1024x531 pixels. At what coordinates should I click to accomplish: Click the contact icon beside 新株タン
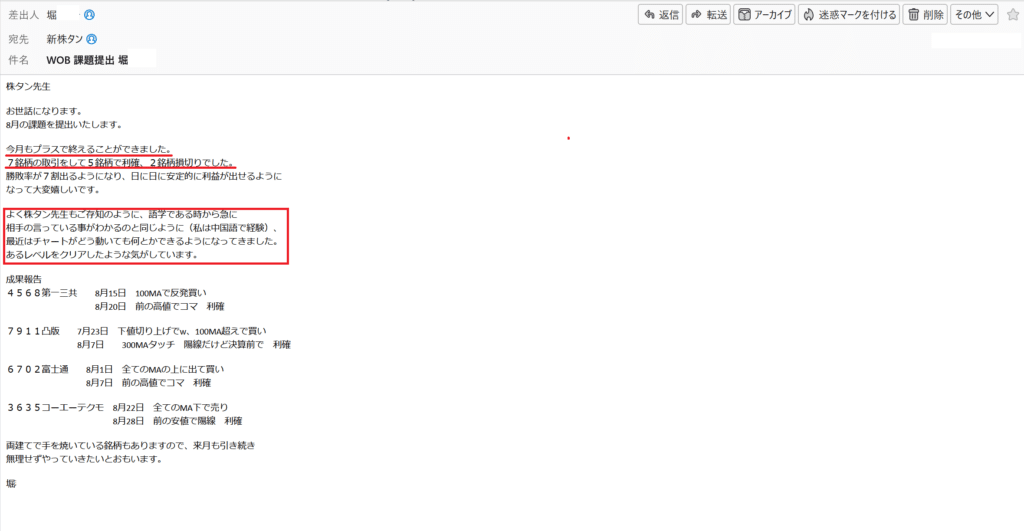[92, 39]
